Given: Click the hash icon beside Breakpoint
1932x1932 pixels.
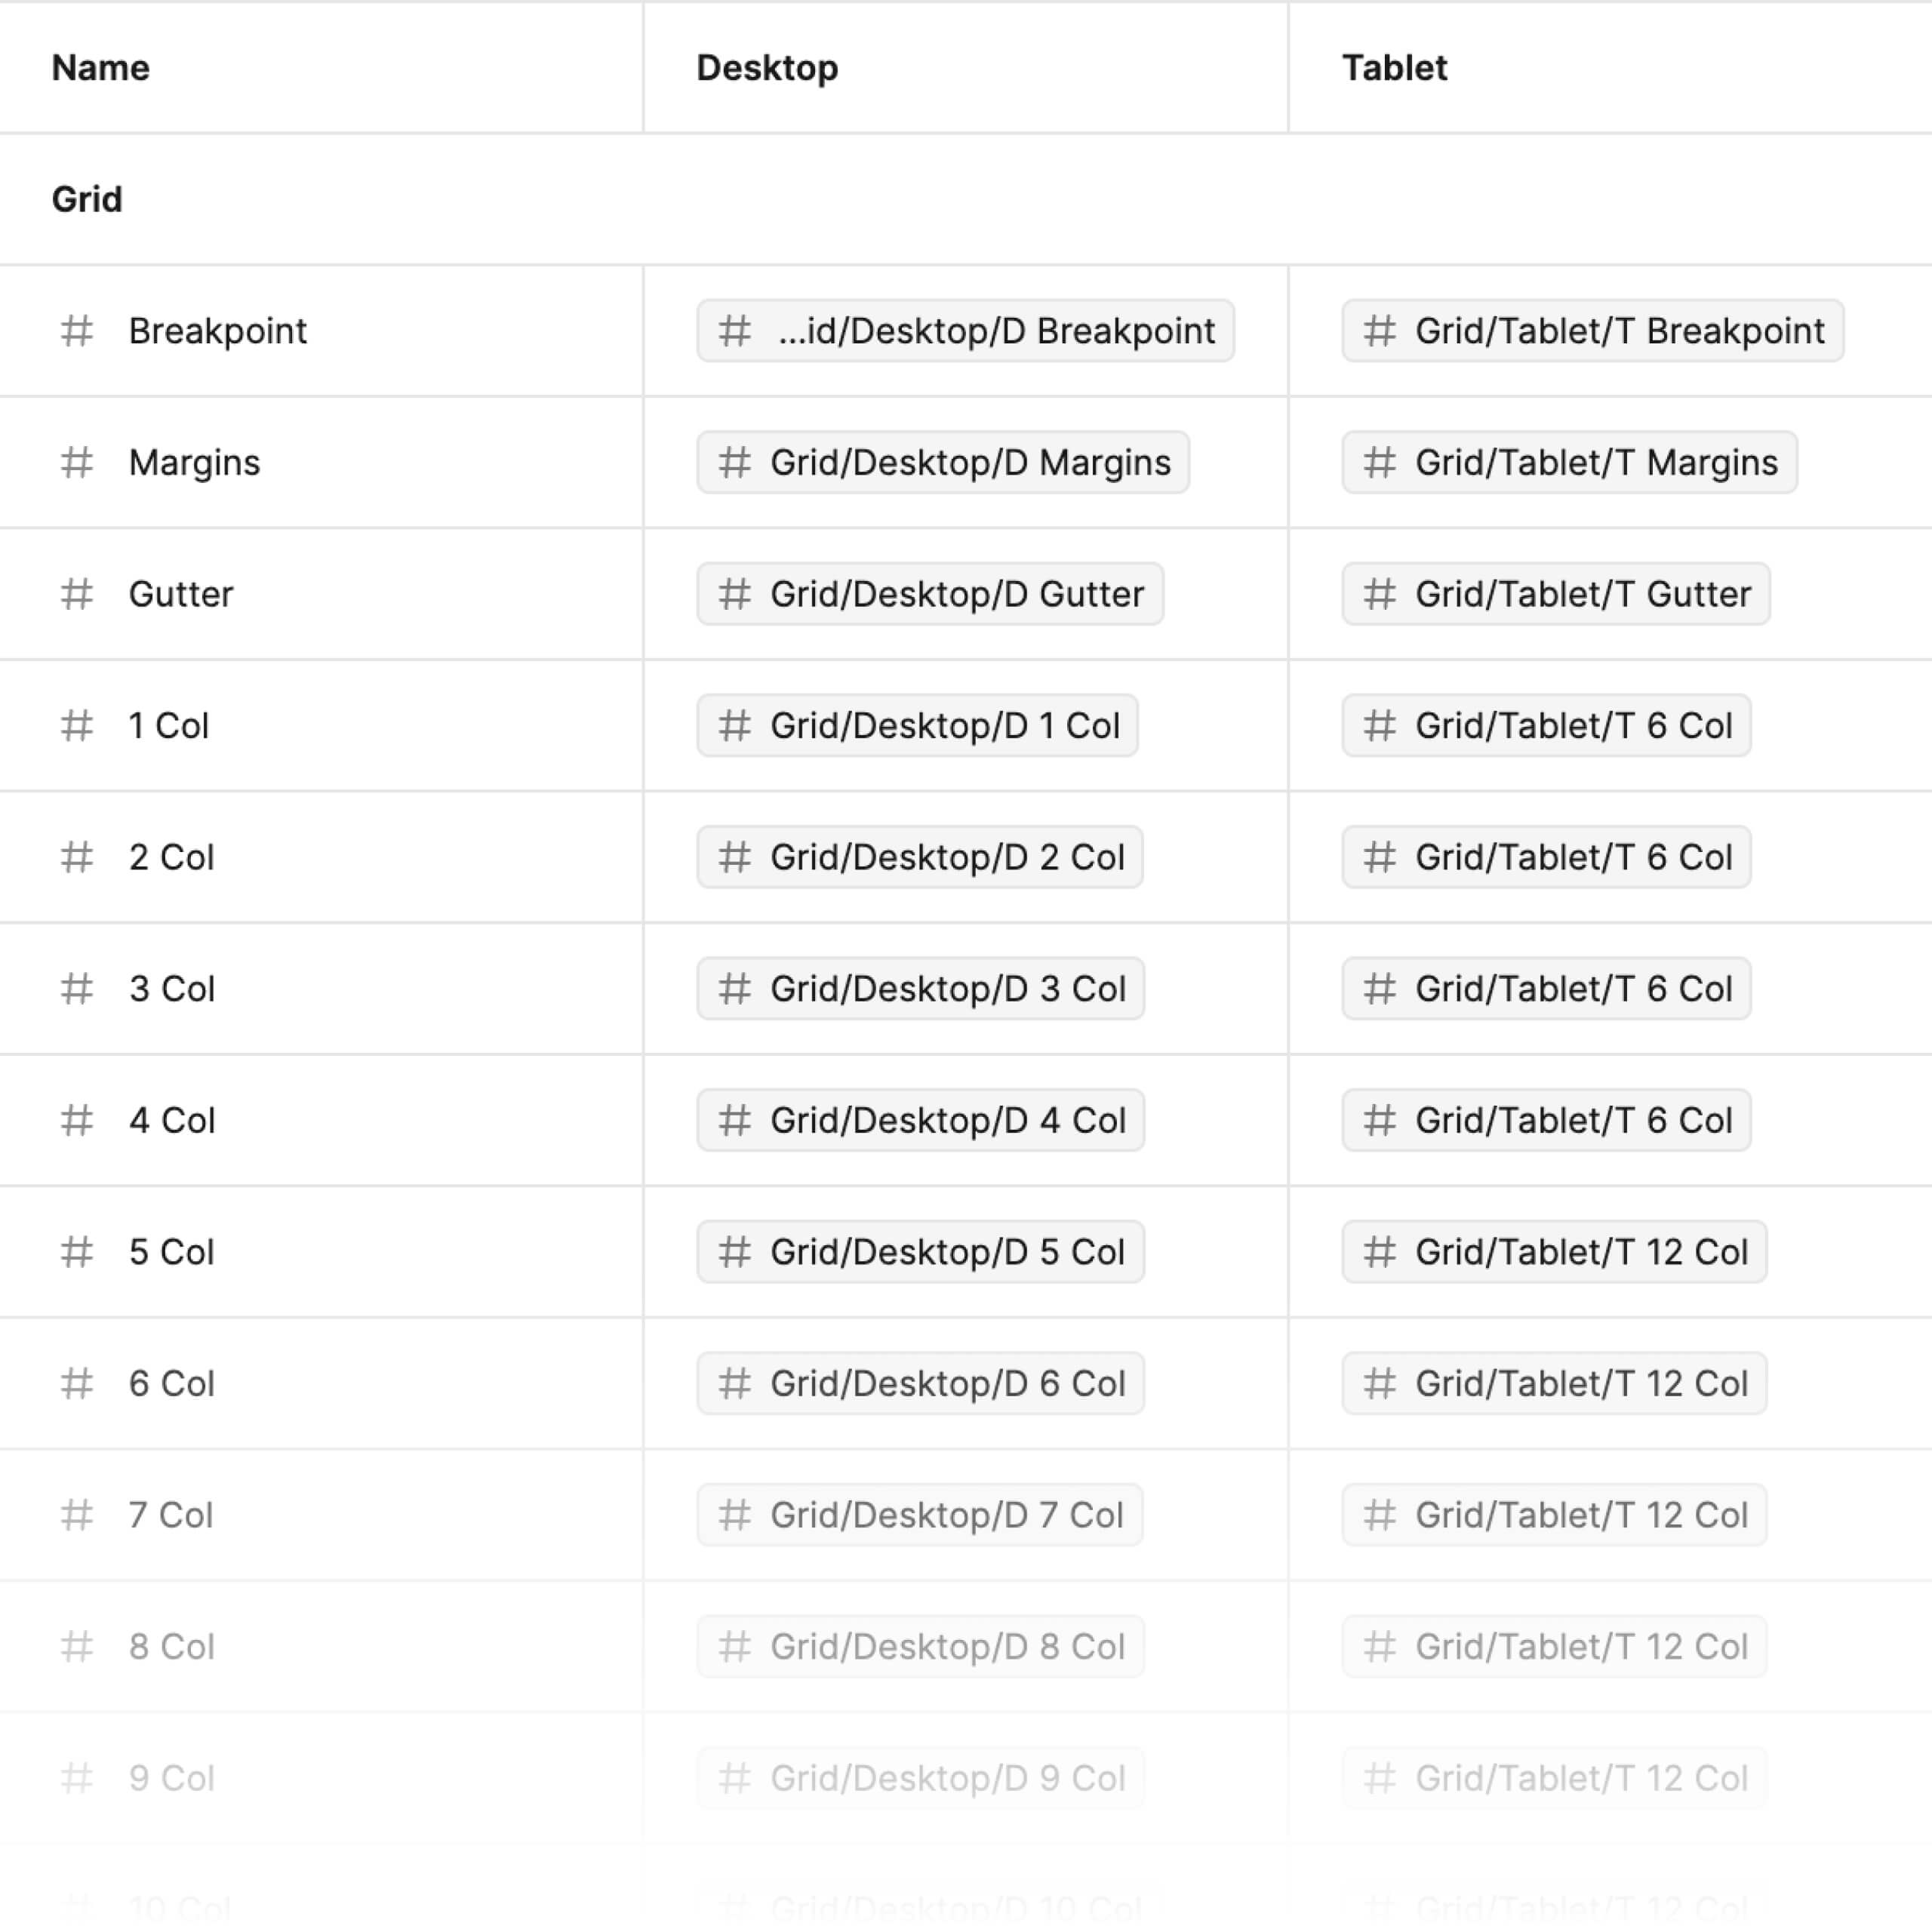Looking at the screenshot, I should (77, 331).
